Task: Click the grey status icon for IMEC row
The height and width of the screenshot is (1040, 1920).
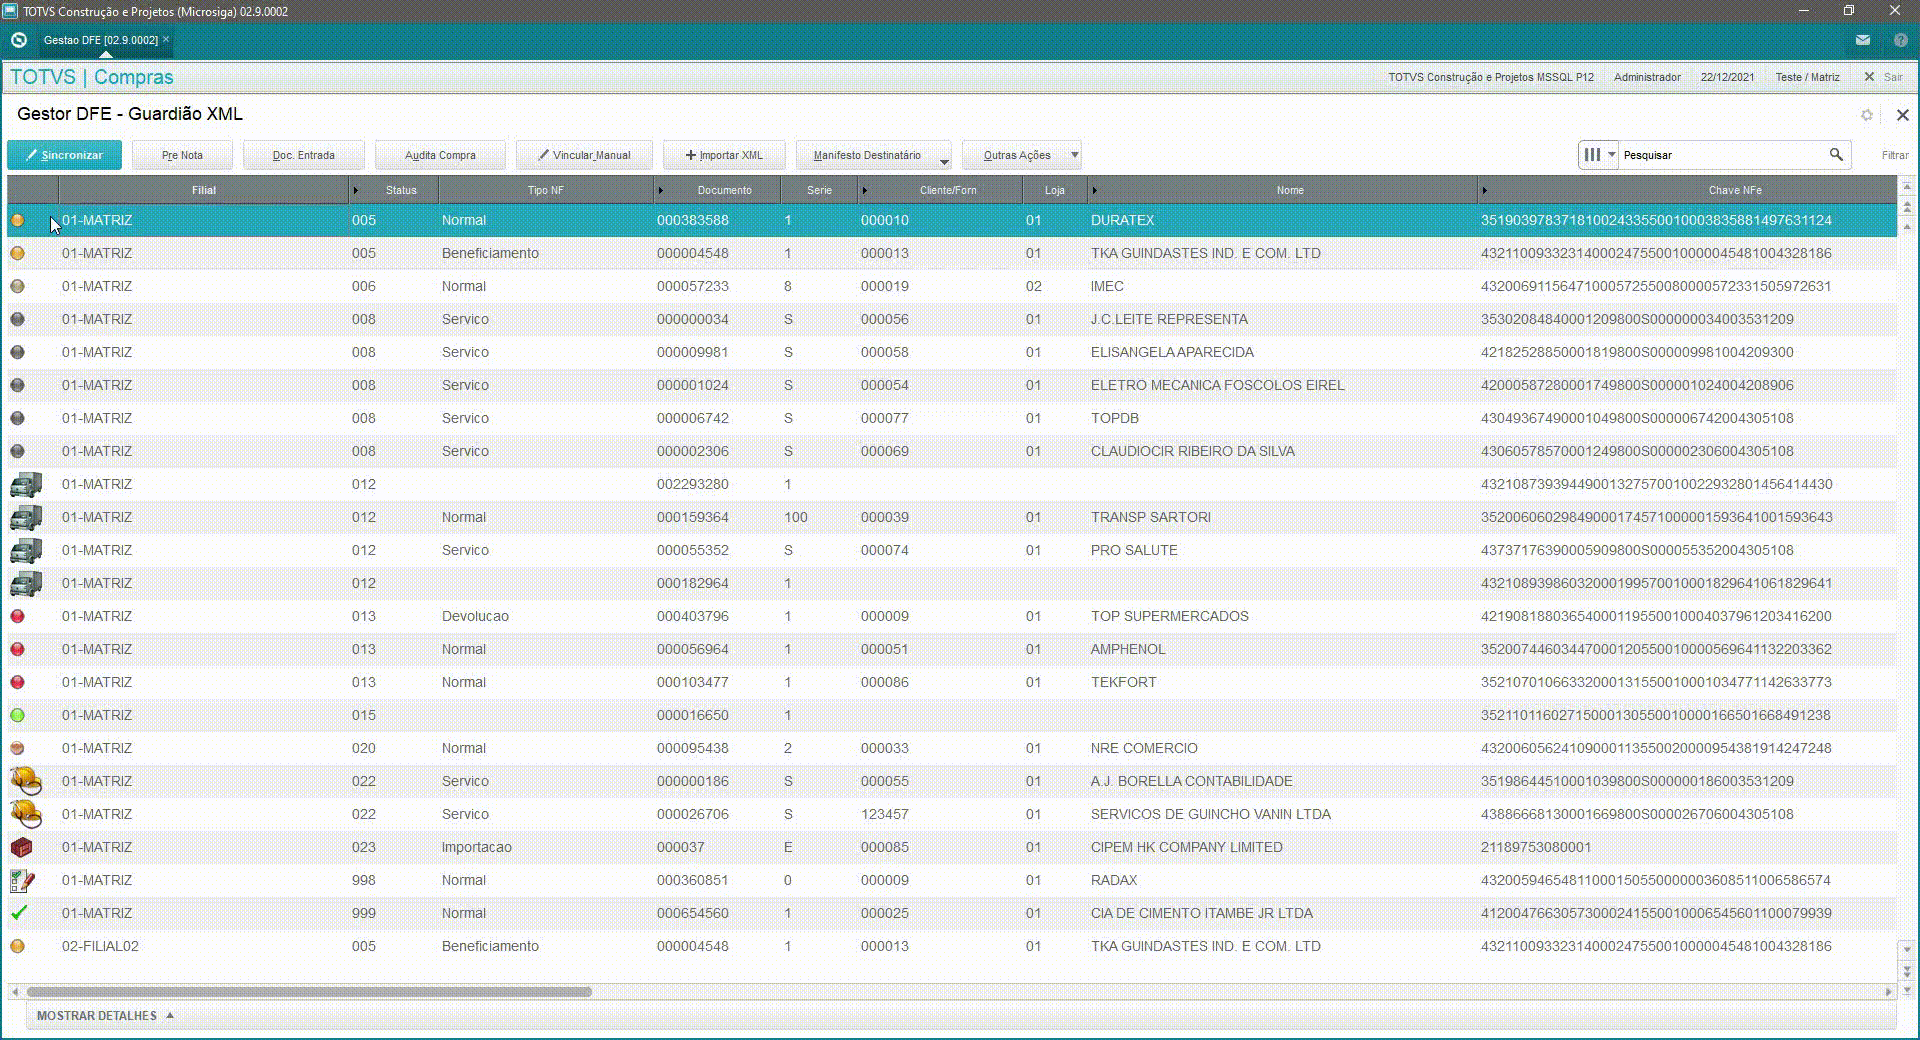Action: pos(17,286)
